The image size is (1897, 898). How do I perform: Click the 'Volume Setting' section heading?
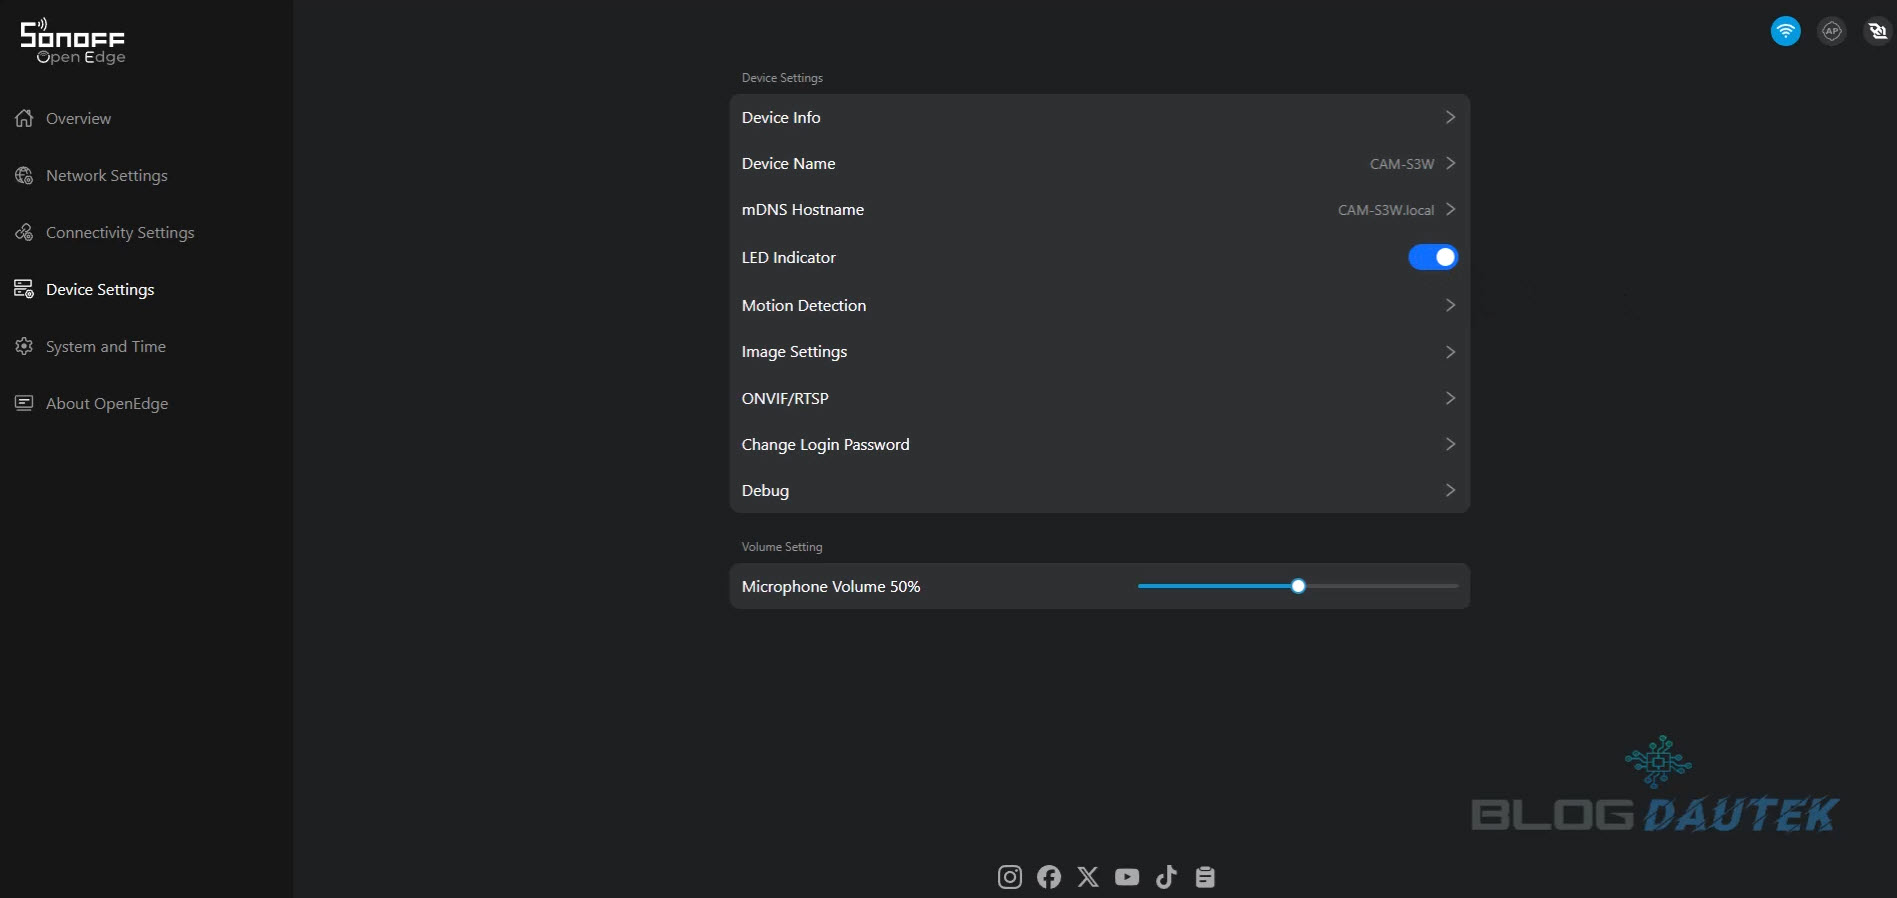[x=782, y=547]
